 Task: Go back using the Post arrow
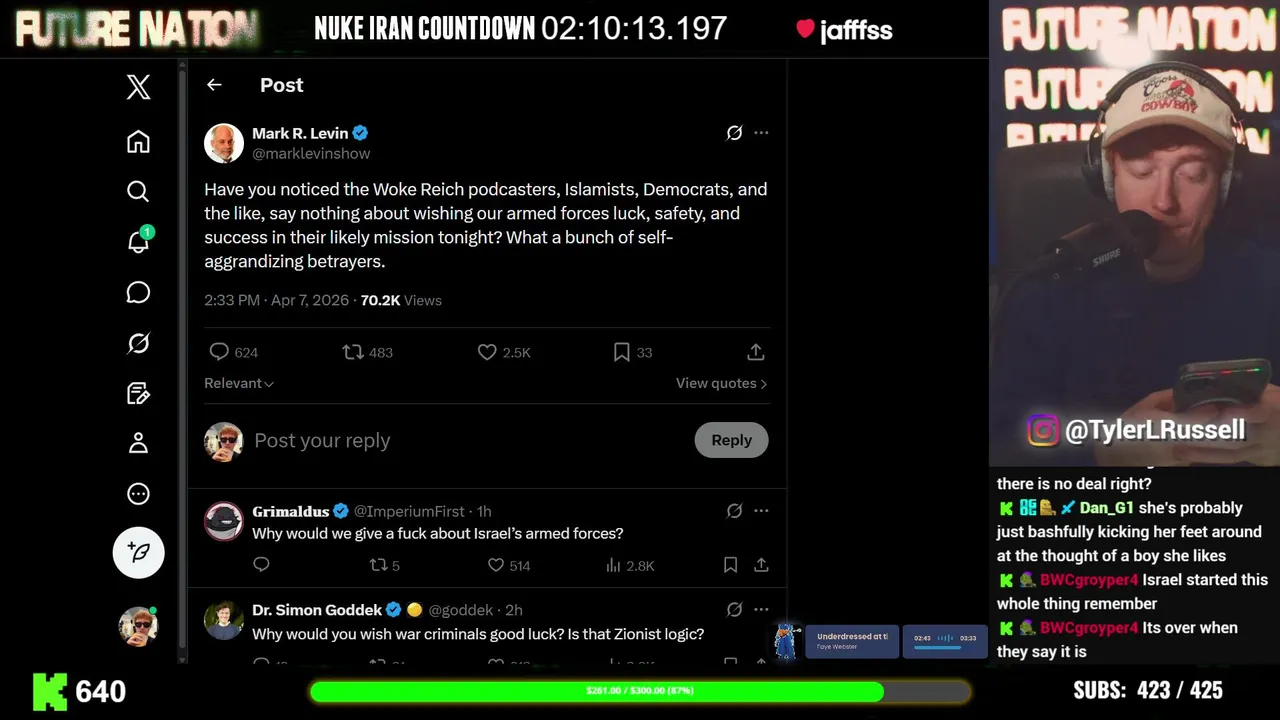[x=214, y=85]
